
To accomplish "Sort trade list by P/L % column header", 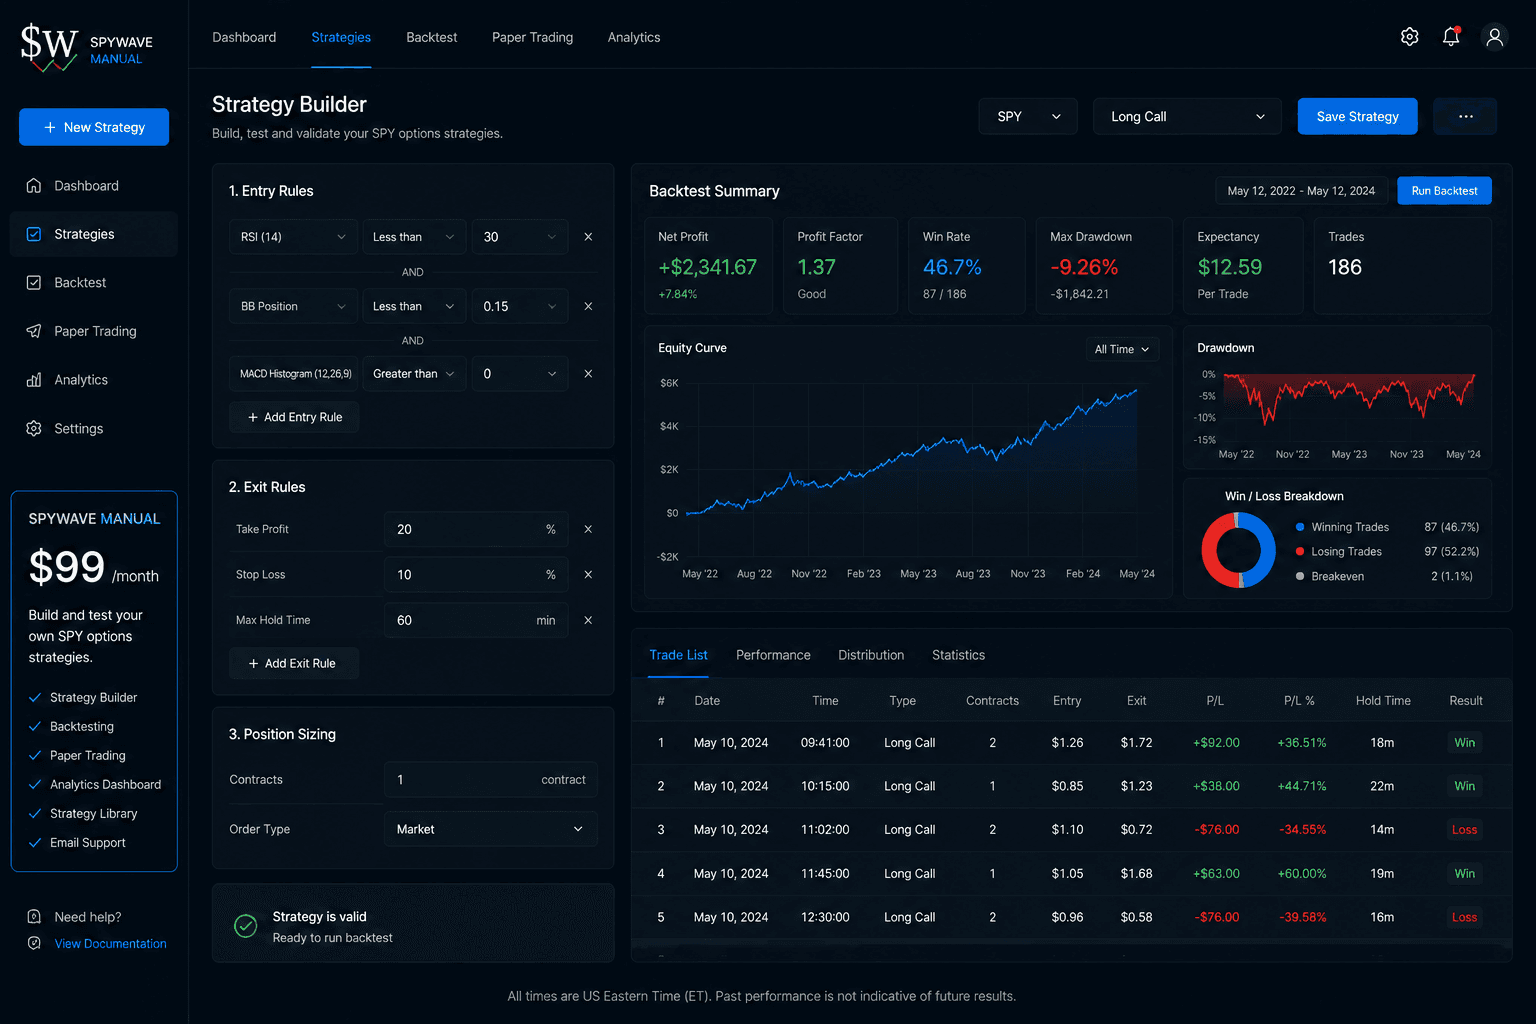I will coord(1299,701).
